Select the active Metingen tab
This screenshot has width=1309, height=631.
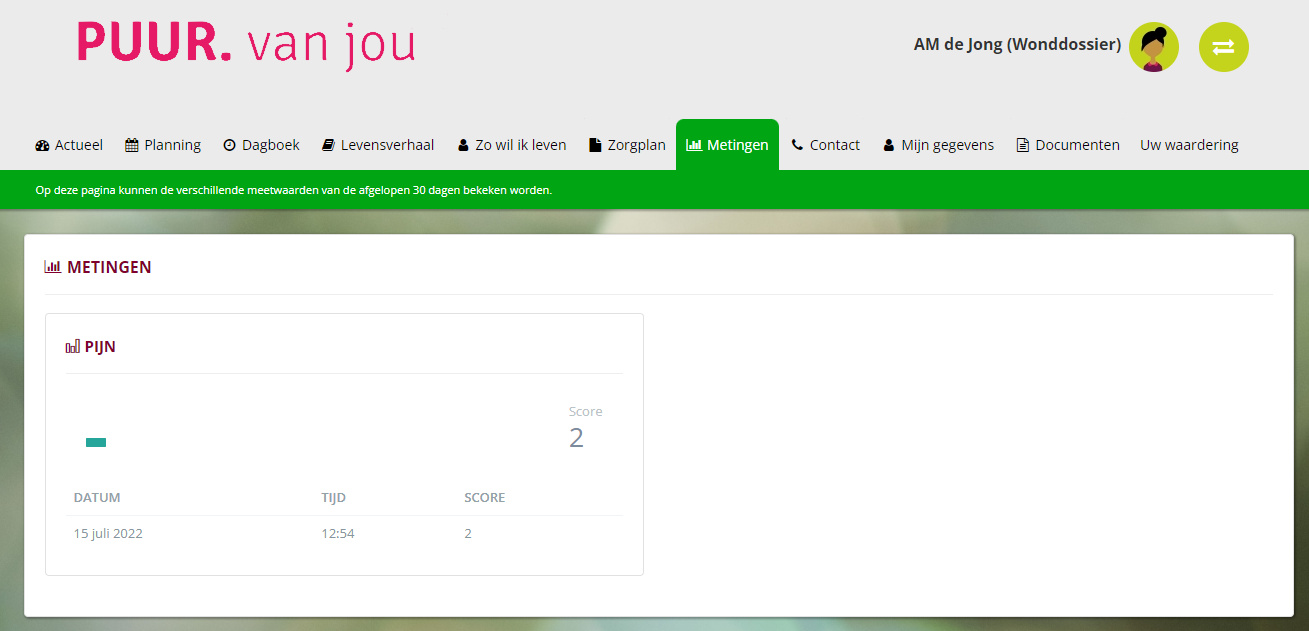click(727, 145)
